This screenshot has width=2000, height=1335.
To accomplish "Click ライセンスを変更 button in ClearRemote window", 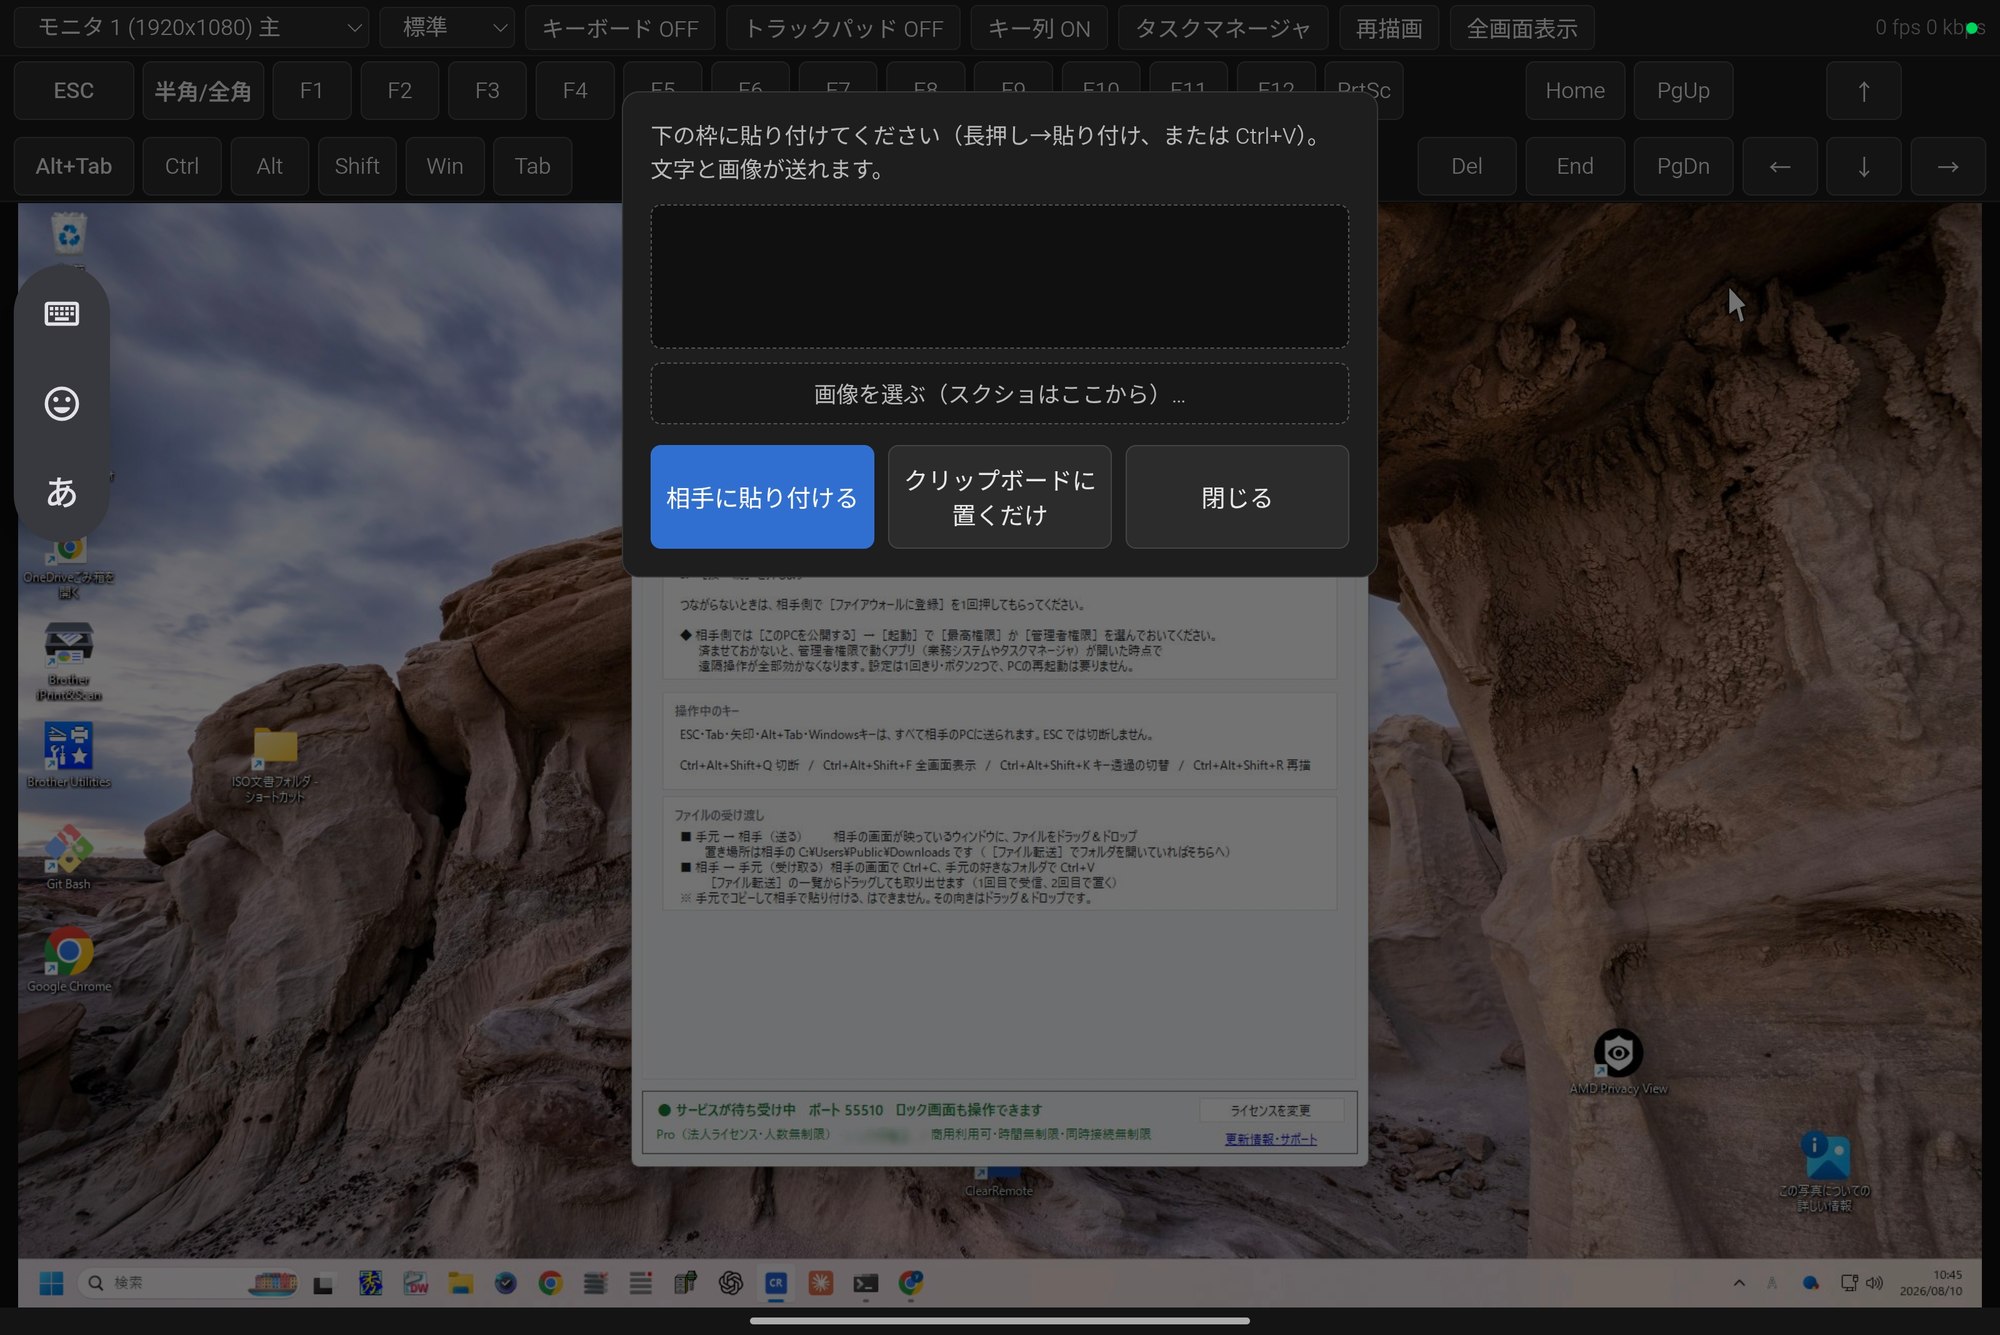I will 1270,1110.
